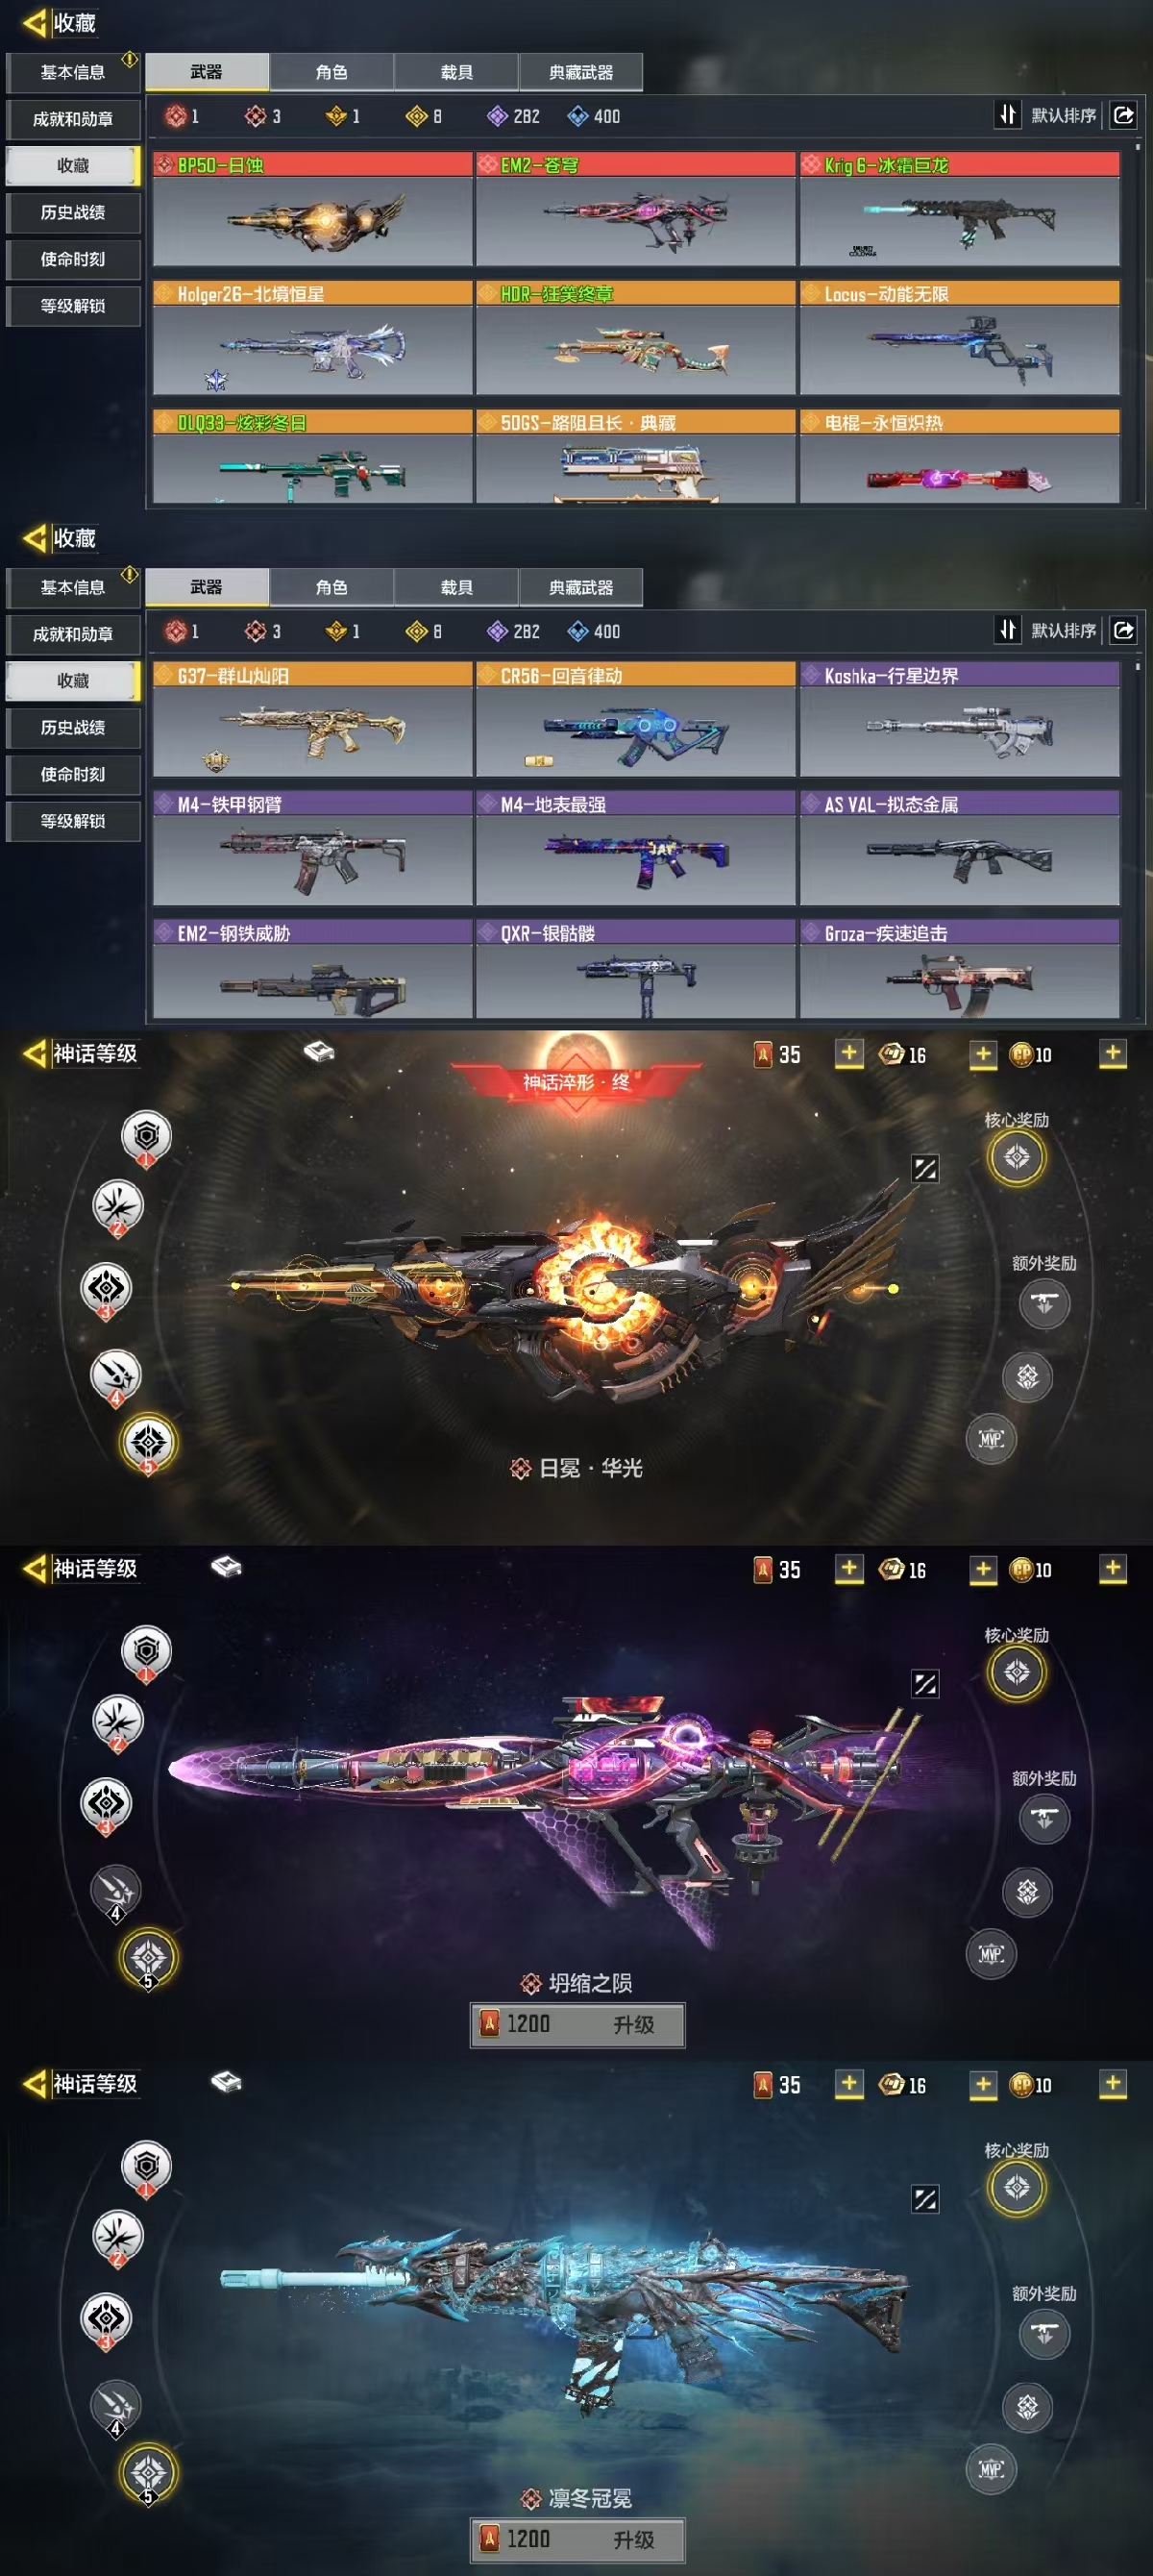Click the card icon beside 神话淬形·终 banner
The width and height of the screenshot is (1153, 2576).
[319, 1051]
